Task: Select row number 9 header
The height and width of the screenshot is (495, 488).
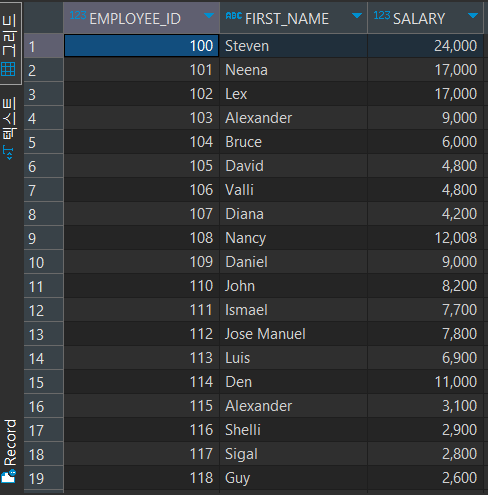Action: [44, 238]
